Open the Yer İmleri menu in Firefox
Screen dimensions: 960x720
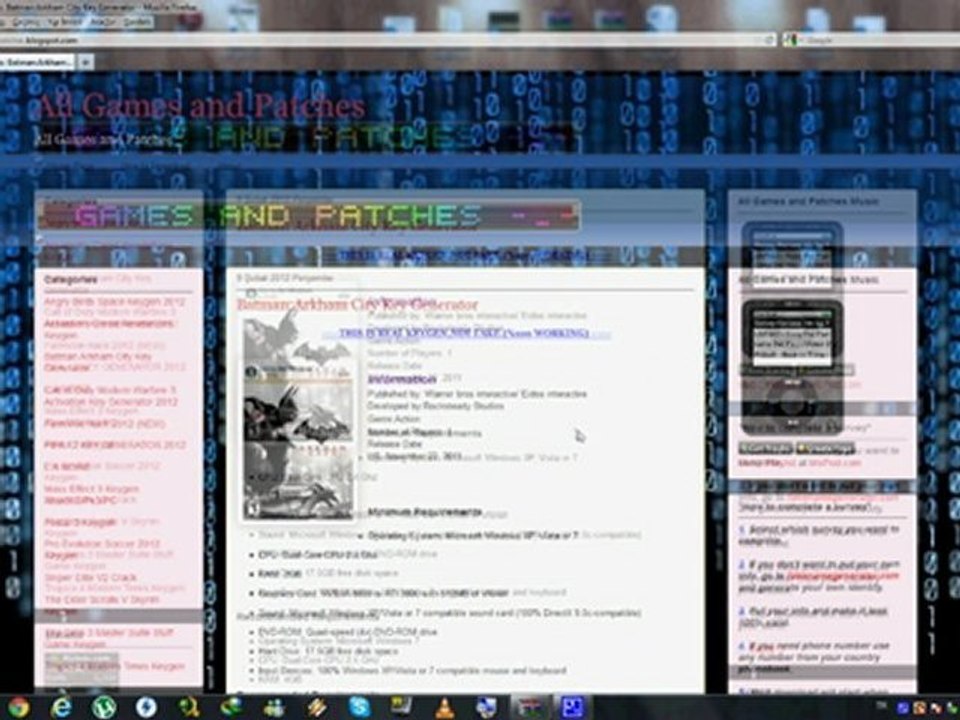[63, 22]
